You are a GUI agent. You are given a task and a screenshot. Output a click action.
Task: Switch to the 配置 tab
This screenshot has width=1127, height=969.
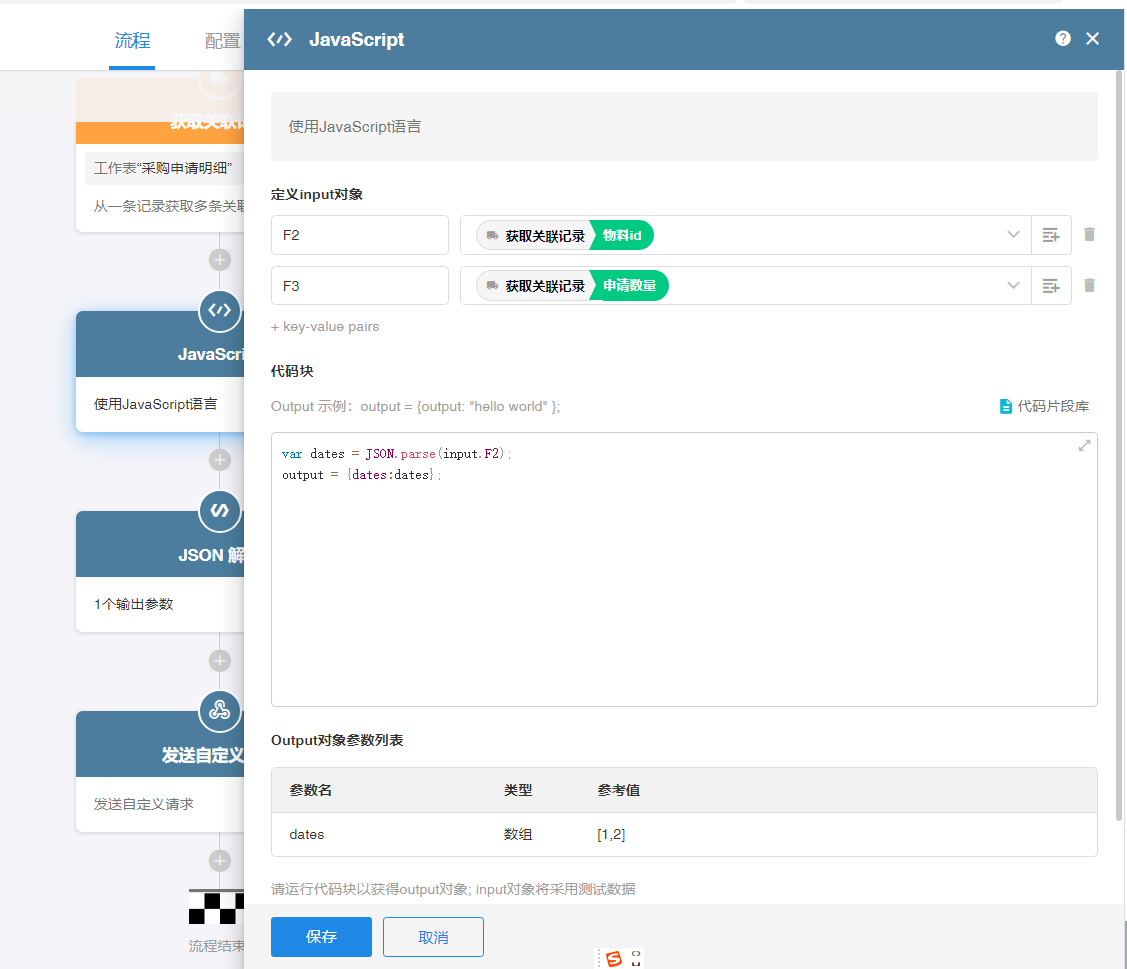222,41
